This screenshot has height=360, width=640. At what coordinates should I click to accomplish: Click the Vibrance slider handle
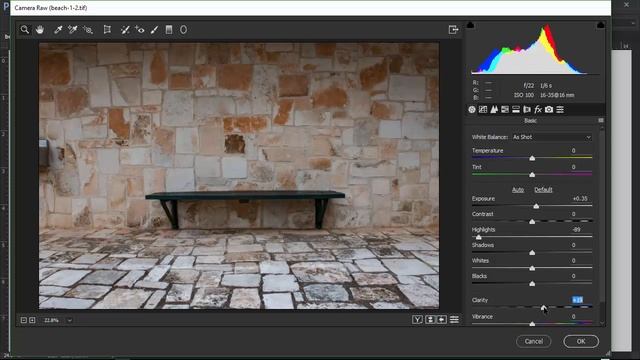click(x=532, y=324)
